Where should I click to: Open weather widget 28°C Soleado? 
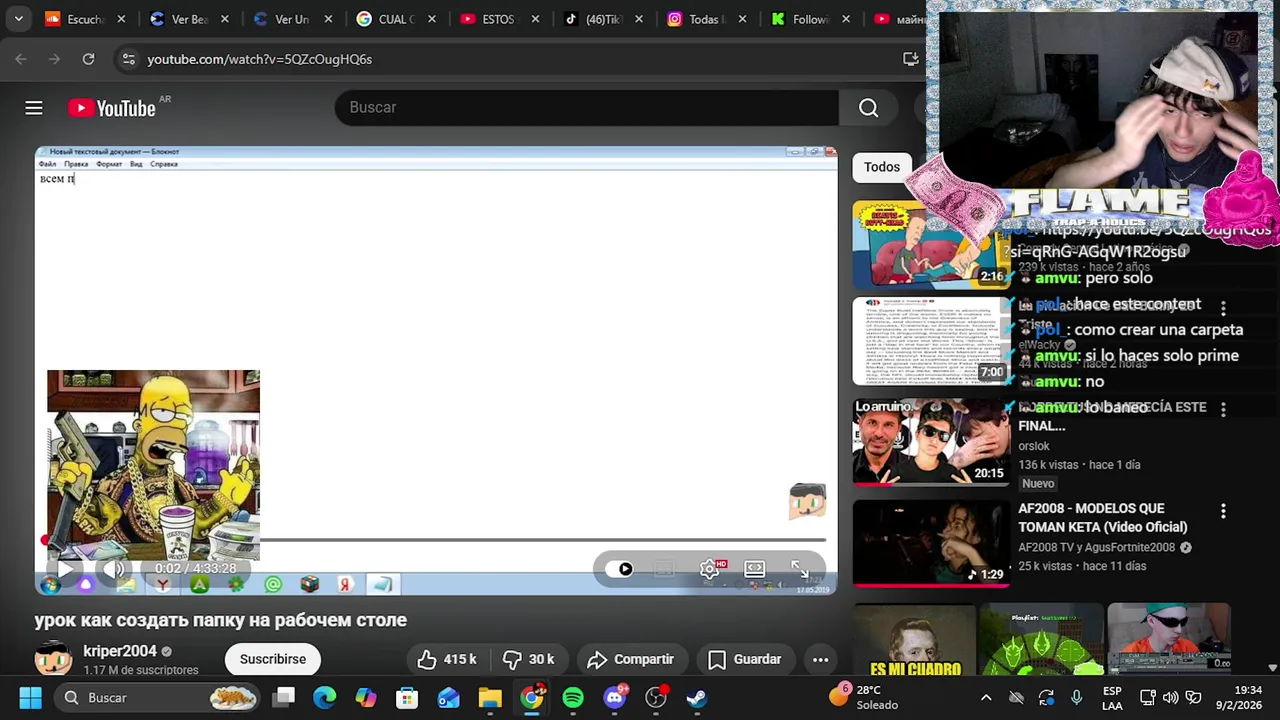pos(866,697)
